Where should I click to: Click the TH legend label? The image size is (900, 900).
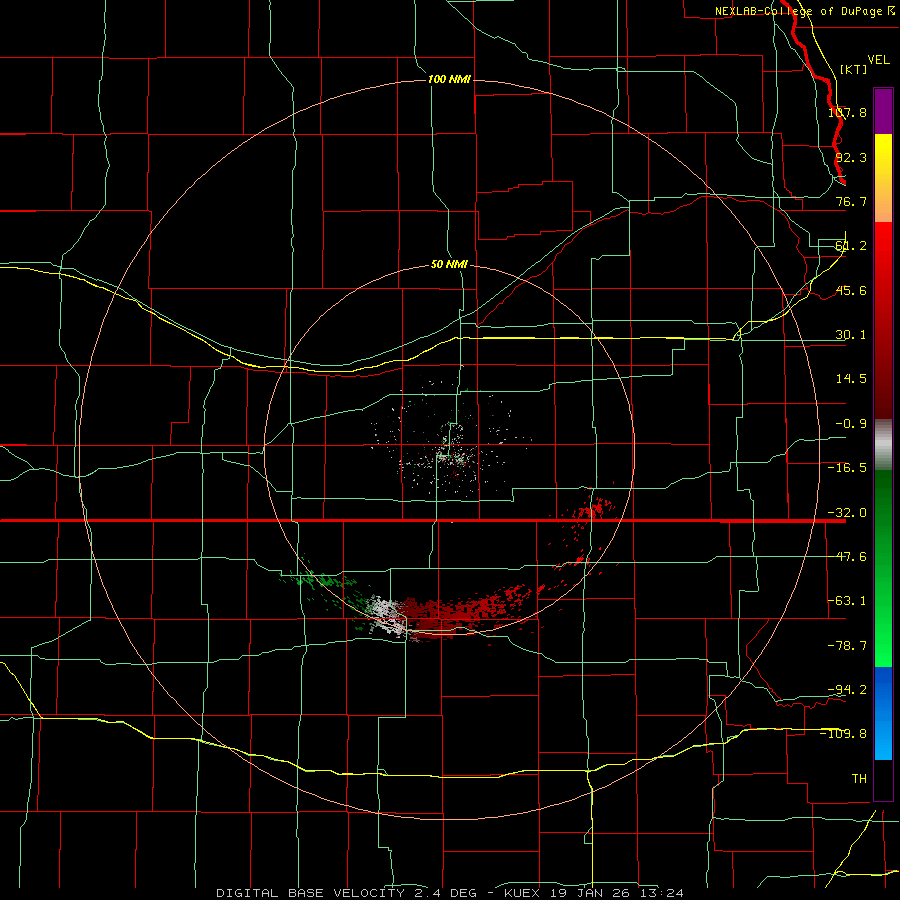[x=859, y=778]
